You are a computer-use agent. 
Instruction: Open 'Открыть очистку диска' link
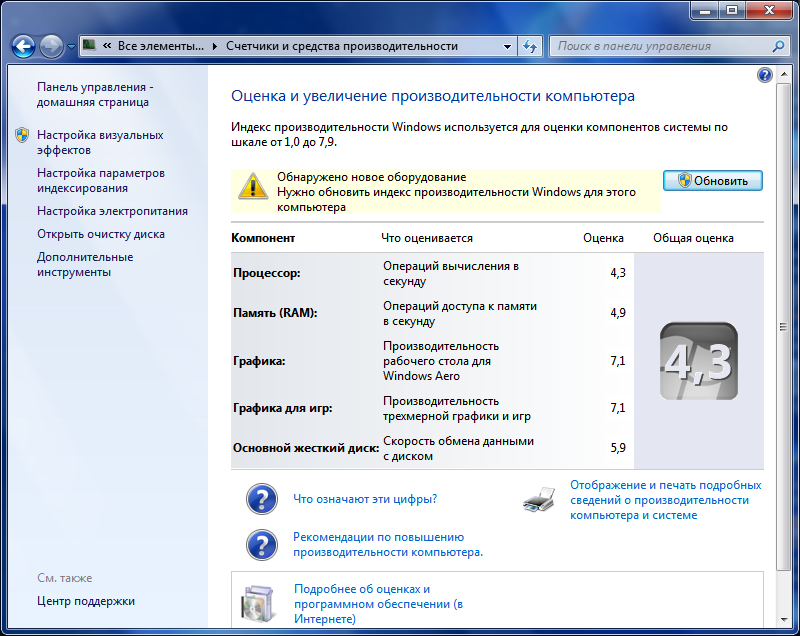tap(101, 234)
